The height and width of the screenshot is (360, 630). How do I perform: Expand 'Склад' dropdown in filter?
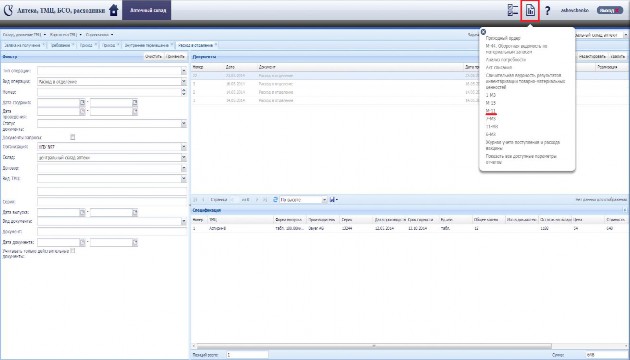(x=184, y=158)
